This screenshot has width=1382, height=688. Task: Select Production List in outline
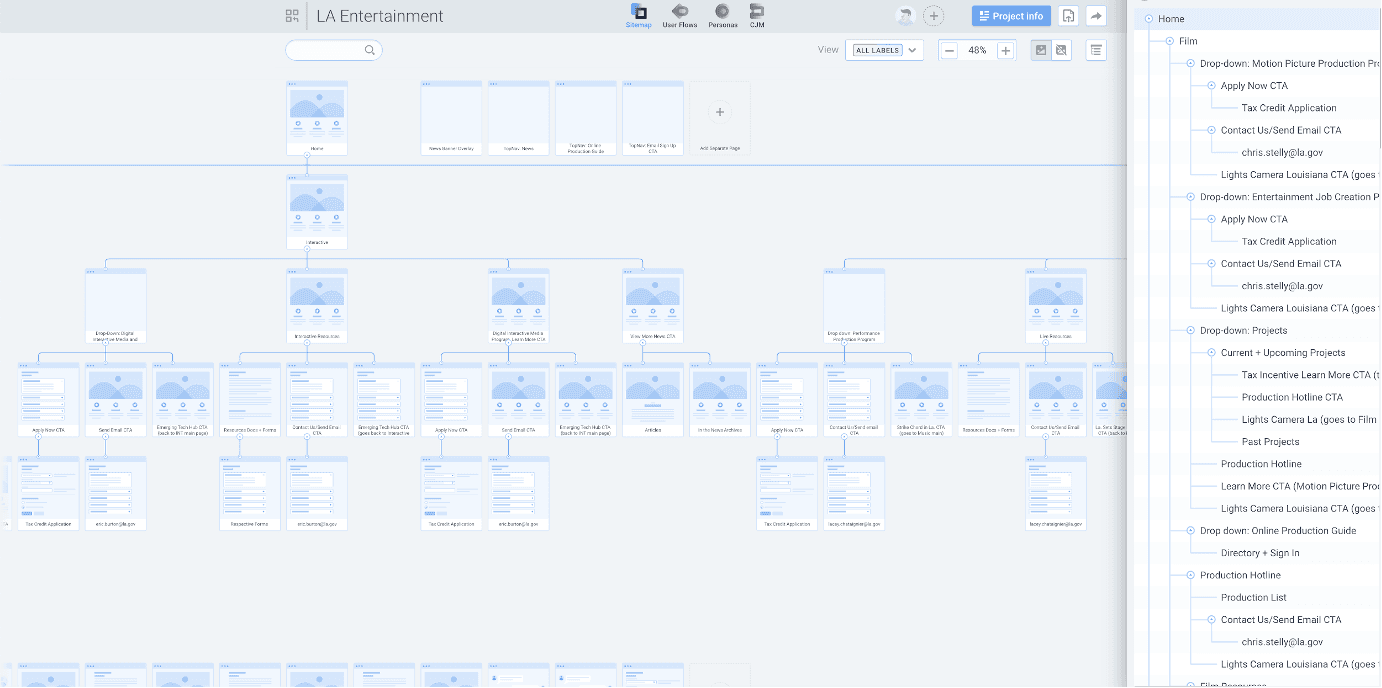point(1254,597)
